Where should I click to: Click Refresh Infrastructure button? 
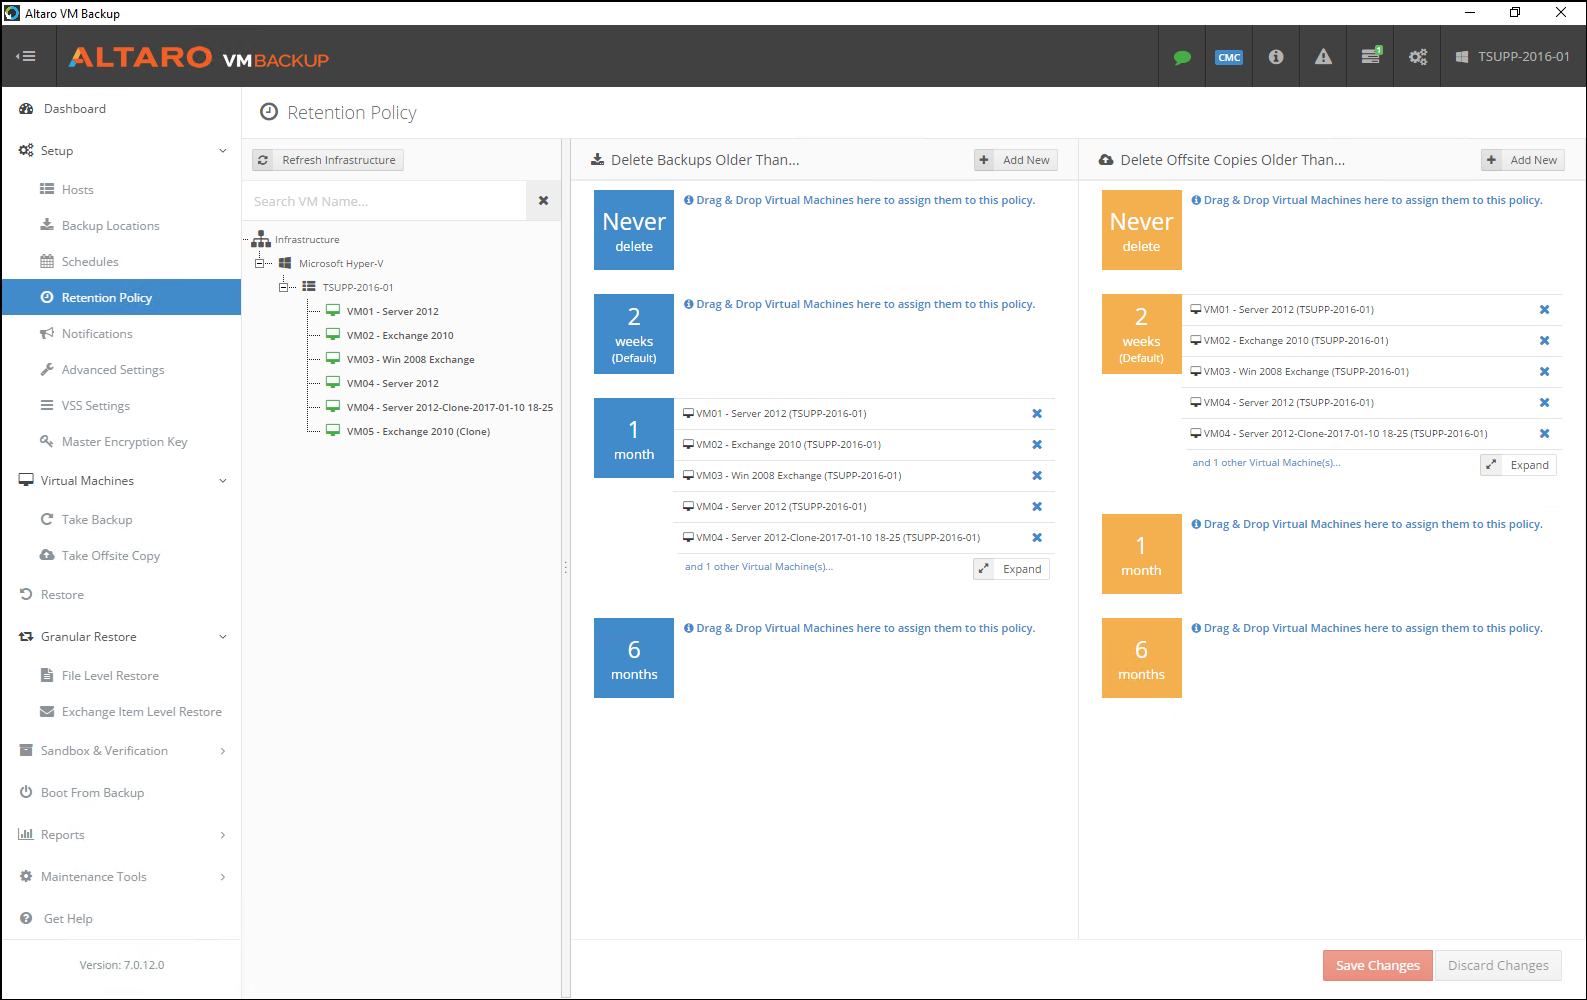point(328,160)
